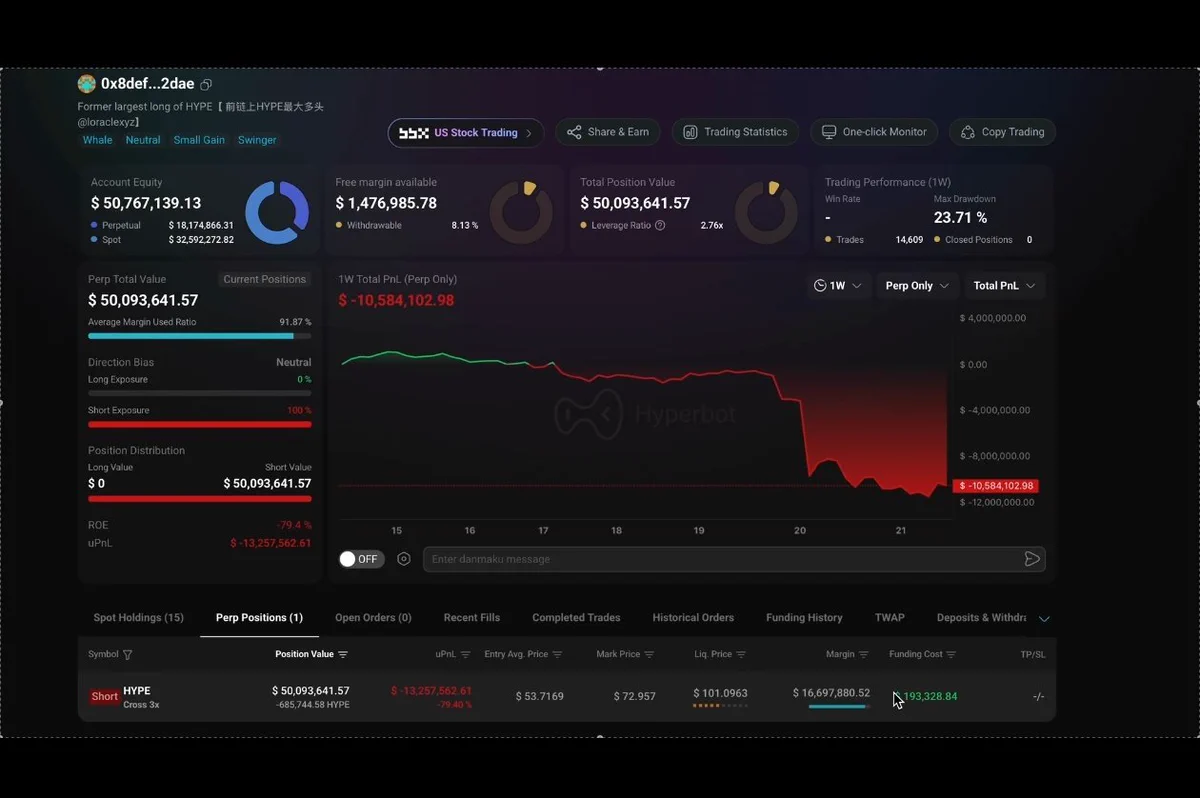The image size is (1200, 798).
Task: Click the Small Gain tag
Action: [199, 140]
